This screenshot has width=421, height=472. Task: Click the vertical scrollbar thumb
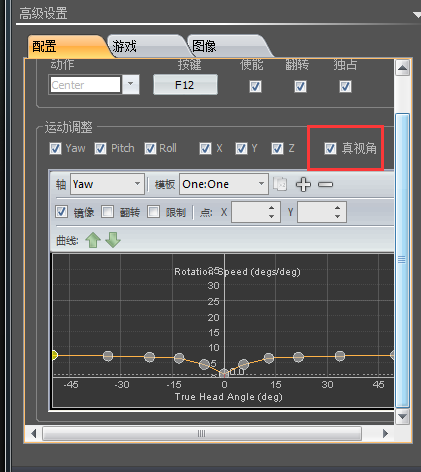402,260
